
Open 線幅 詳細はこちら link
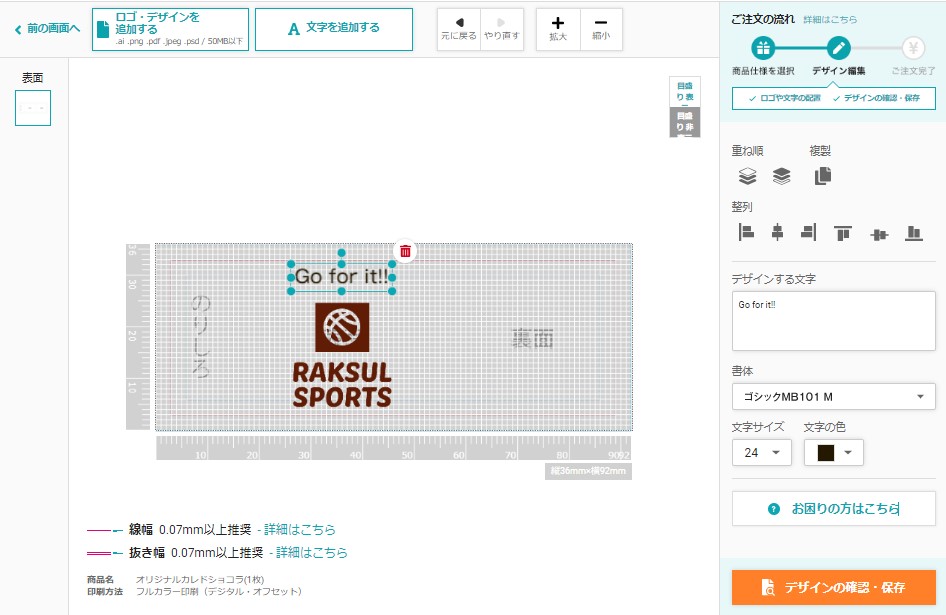[x=299, y=529]
